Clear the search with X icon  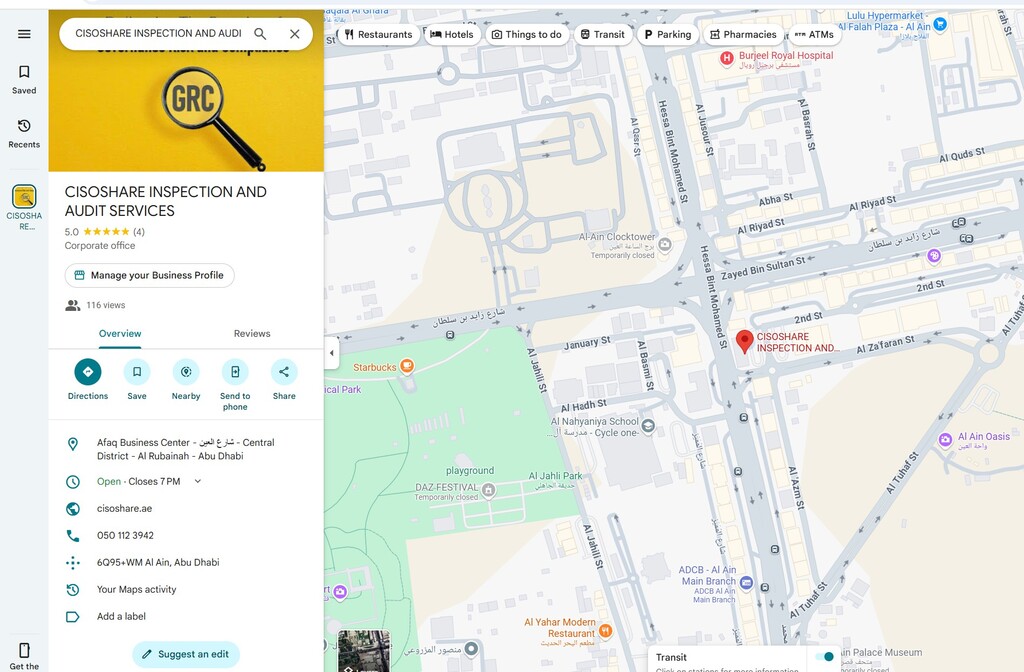click(x=295, y=34)
